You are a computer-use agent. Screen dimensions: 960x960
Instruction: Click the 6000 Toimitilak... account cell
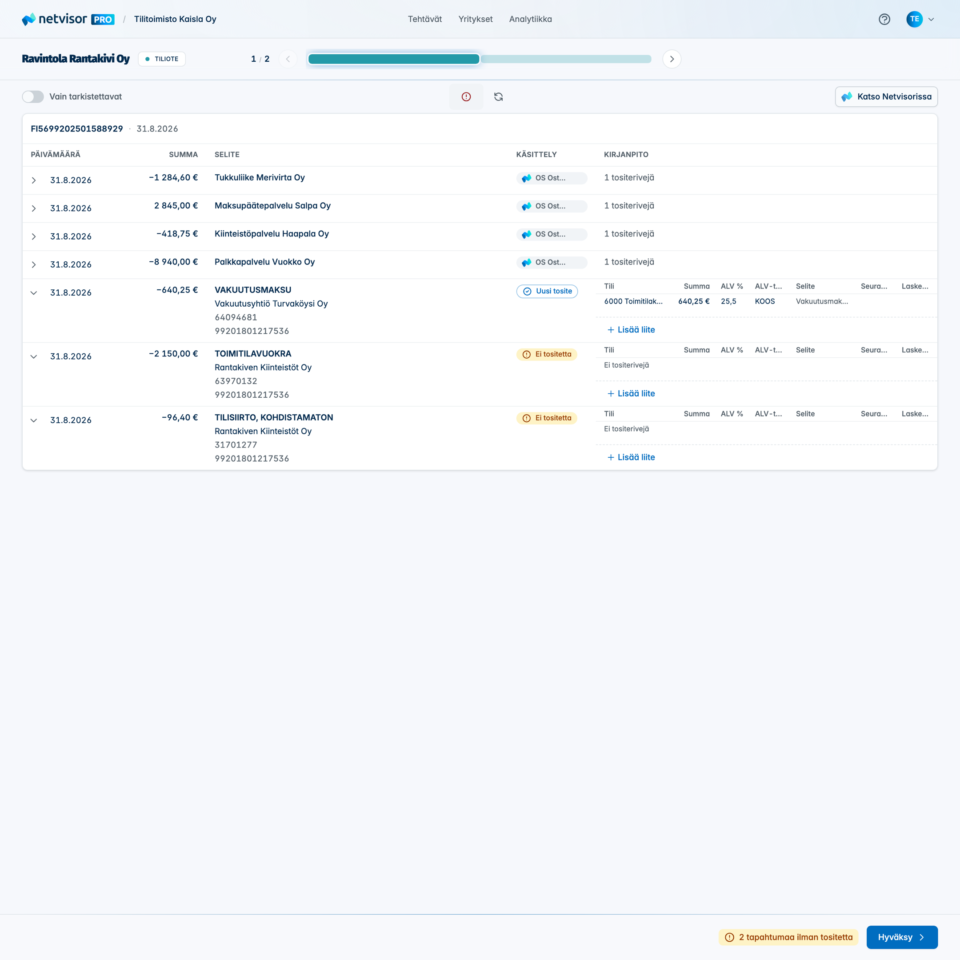[x=633, y=301]
